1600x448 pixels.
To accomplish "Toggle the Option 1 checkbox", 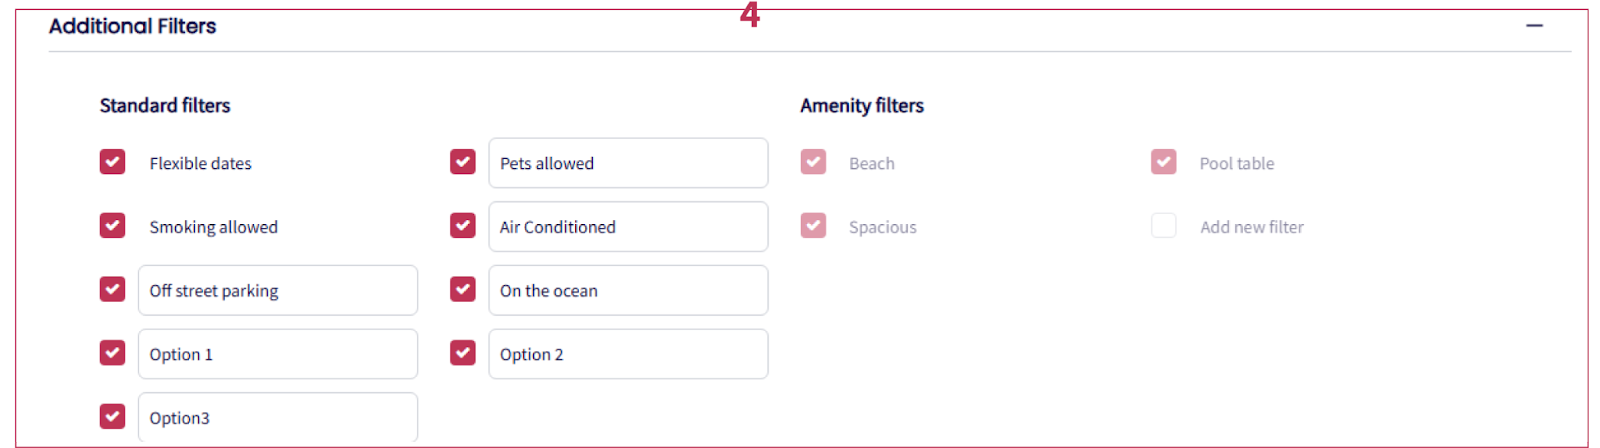I will (x=113, y=353).
